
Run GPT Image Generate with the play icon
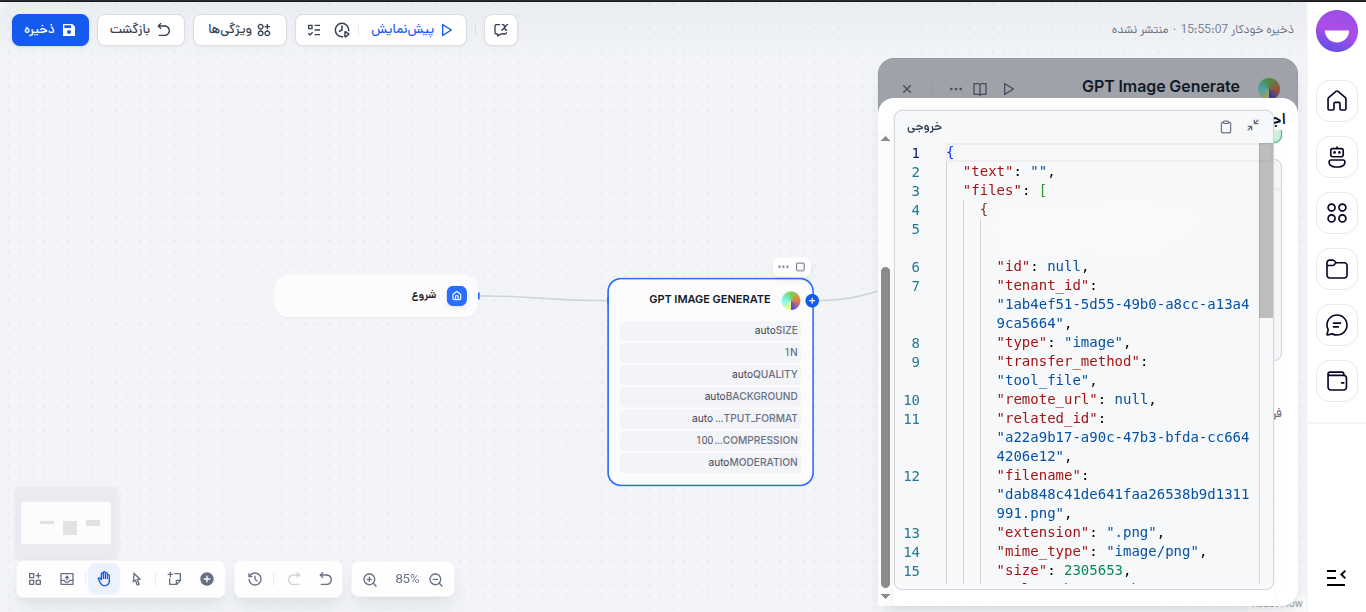1009,88
